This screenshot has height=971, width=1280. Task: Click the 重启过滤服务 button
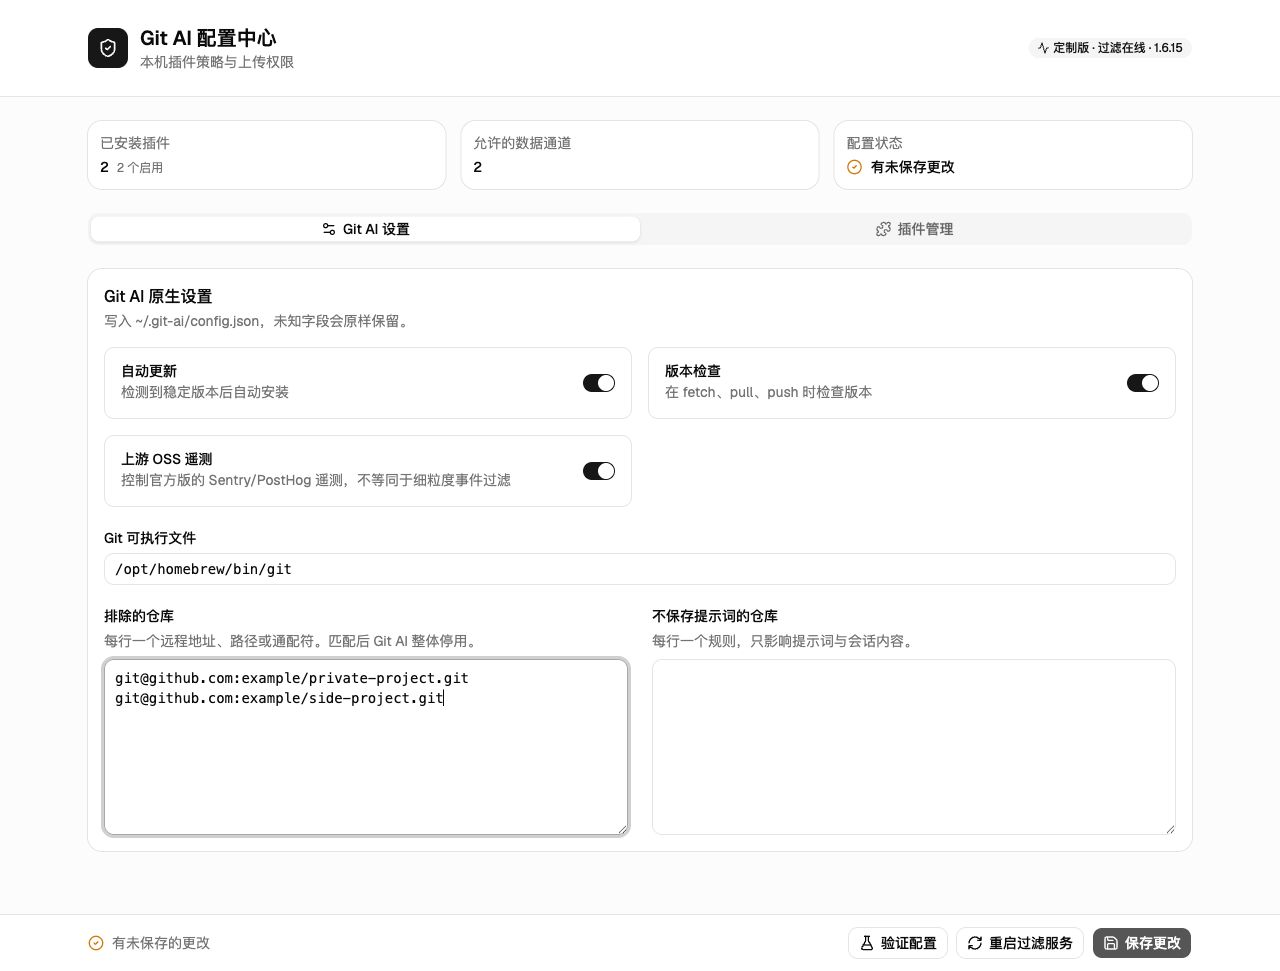coord(1020,943)
